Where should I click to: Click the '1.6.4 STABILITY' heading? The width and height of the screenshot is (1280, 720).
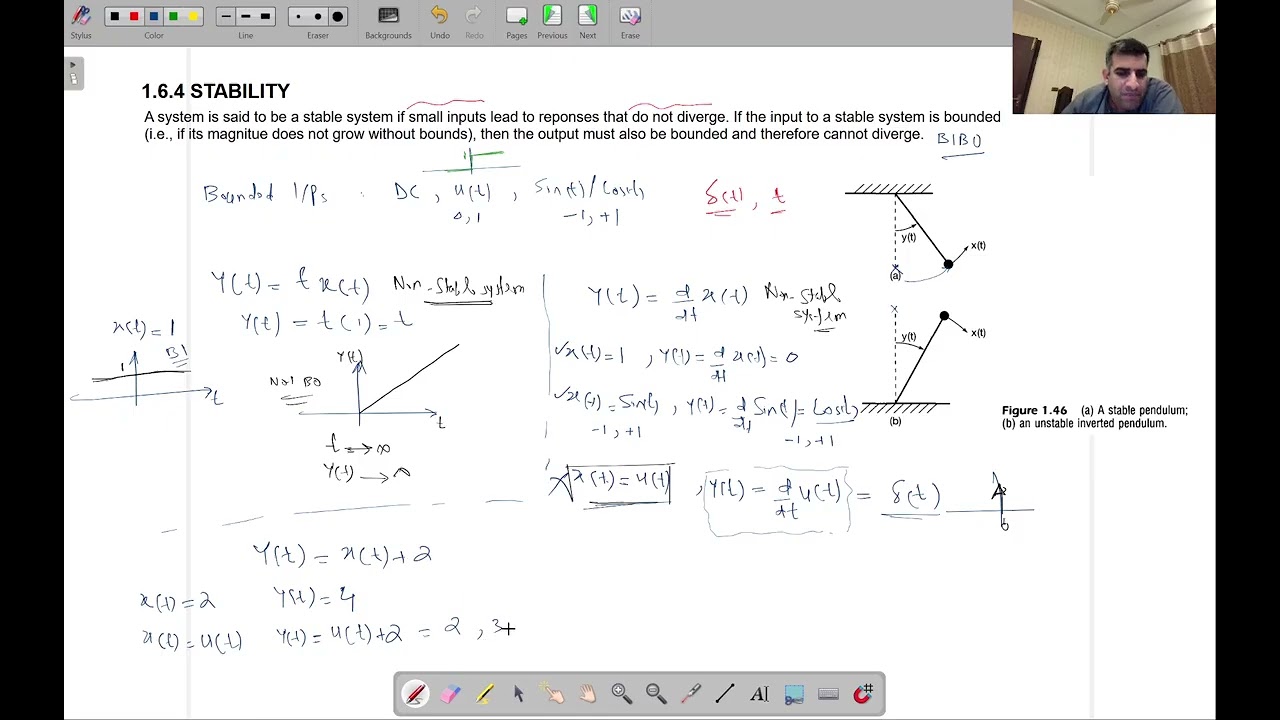pos(216,91)
